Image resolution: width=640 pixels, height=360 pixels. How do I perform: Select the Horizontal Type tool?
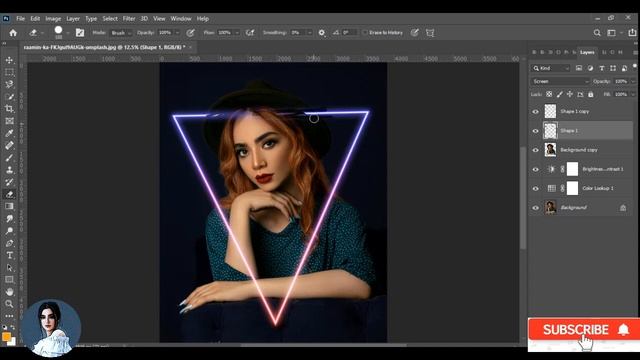9,256
